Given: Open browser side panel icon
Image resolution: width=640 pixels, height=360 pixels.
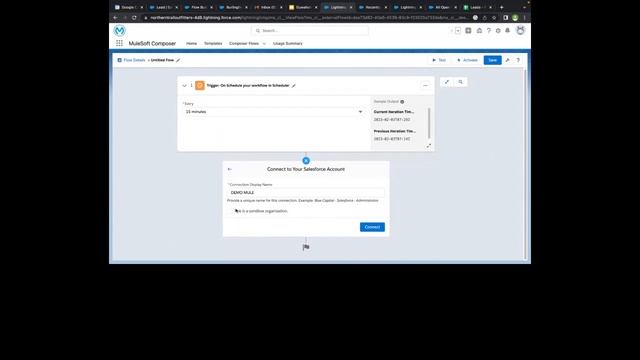Looking at the screenshot, I should [x=505, y=18].
